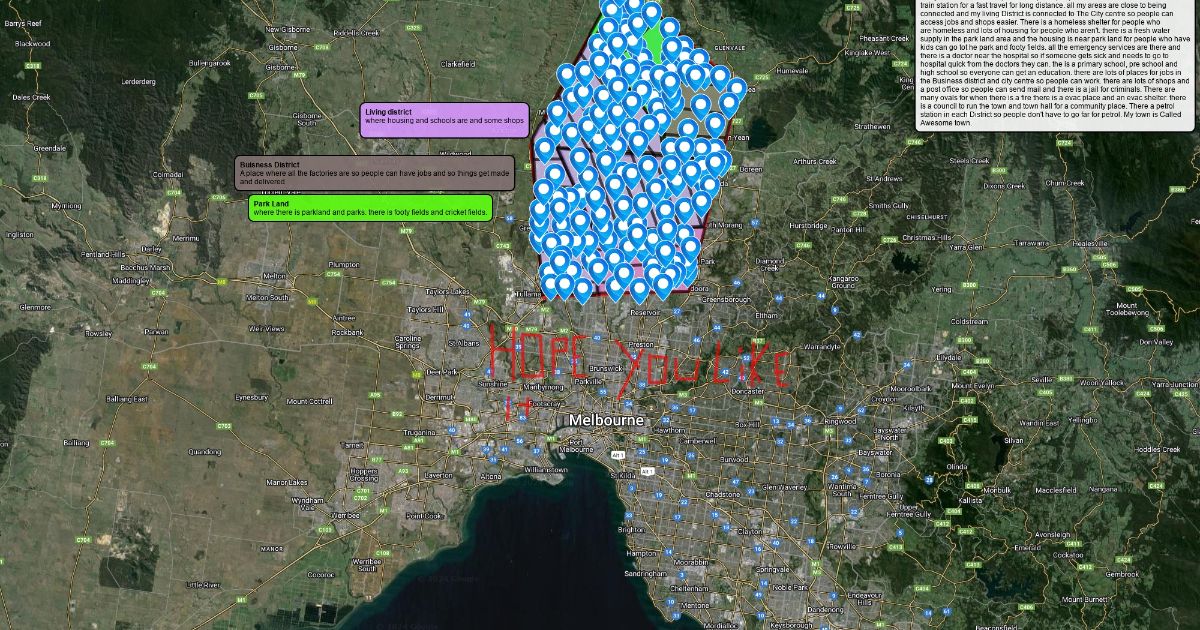Click the Williamstown label
Screen dimensions: 1200x630
(x=545, y=468)
